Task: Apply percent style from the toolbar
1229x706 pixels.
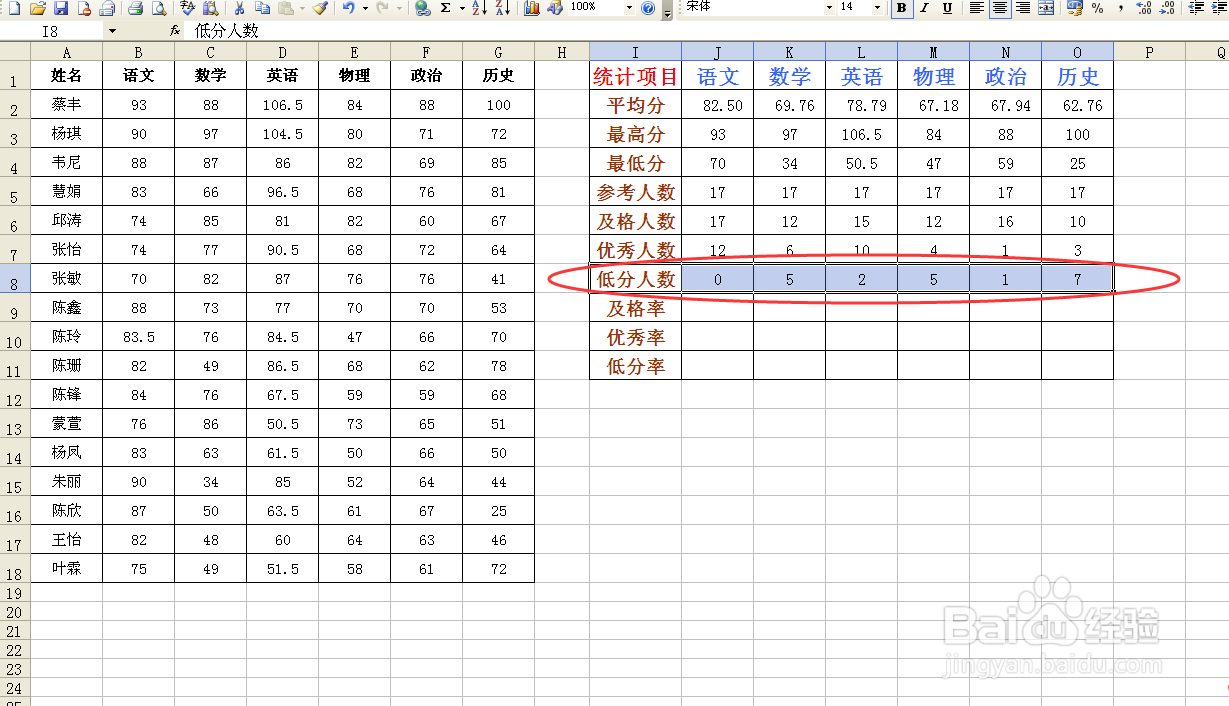Action: (x=1097, y=8)
